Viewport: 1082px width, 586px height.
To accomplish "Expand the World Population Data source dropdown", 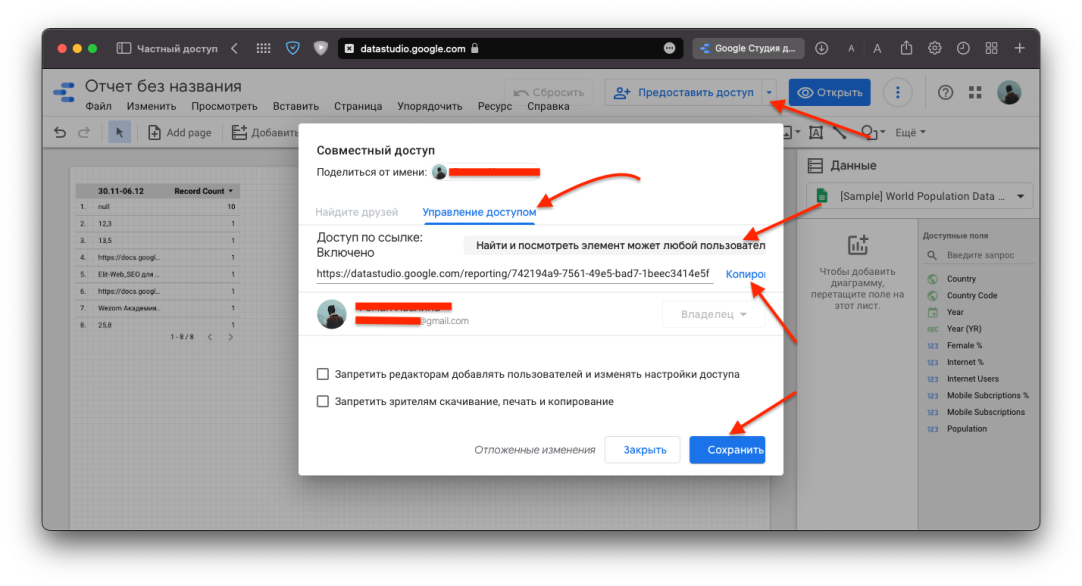I will pyautogui.click(x=1021, y=197).
